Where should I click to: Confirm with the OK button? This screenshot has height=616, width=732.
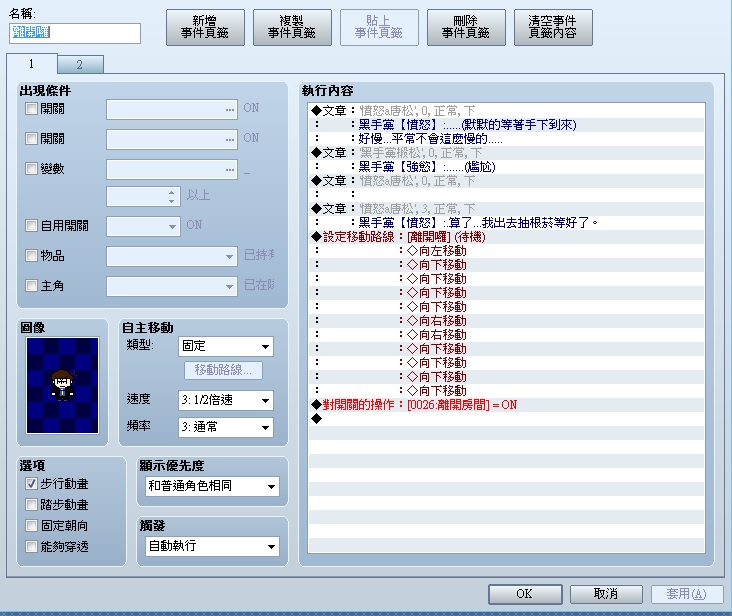[x=525, y=594]
